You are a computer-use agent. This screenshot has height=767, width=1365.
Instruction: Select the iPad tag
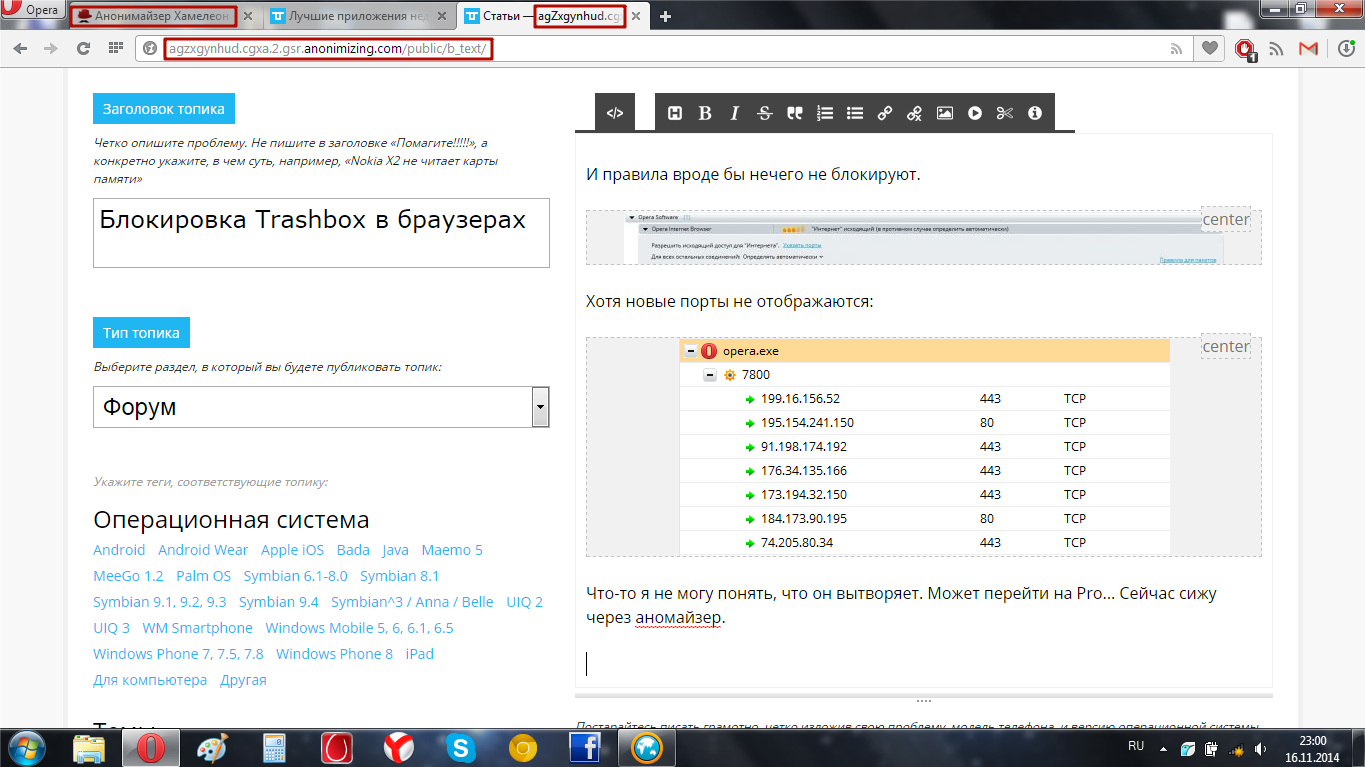(x=420, y=654)
